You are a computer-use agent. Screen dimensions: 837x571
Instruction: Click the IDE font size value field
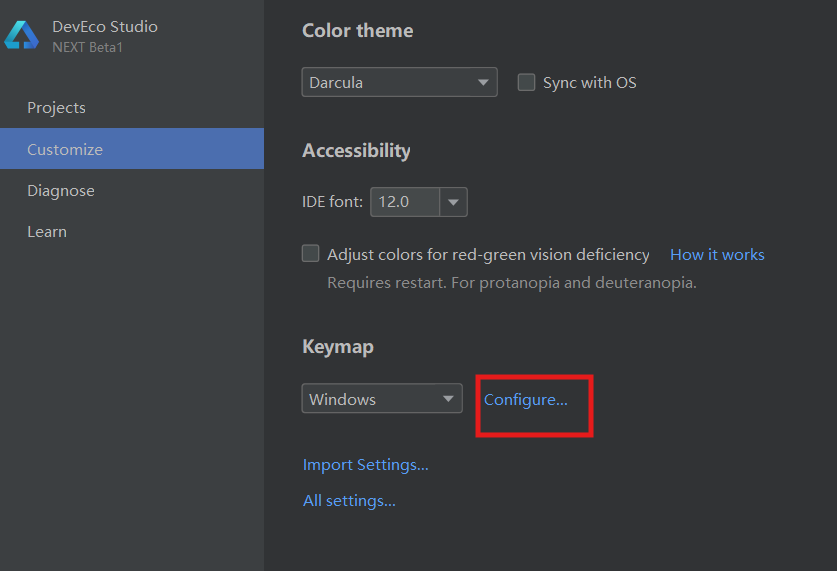pos(404,202)
